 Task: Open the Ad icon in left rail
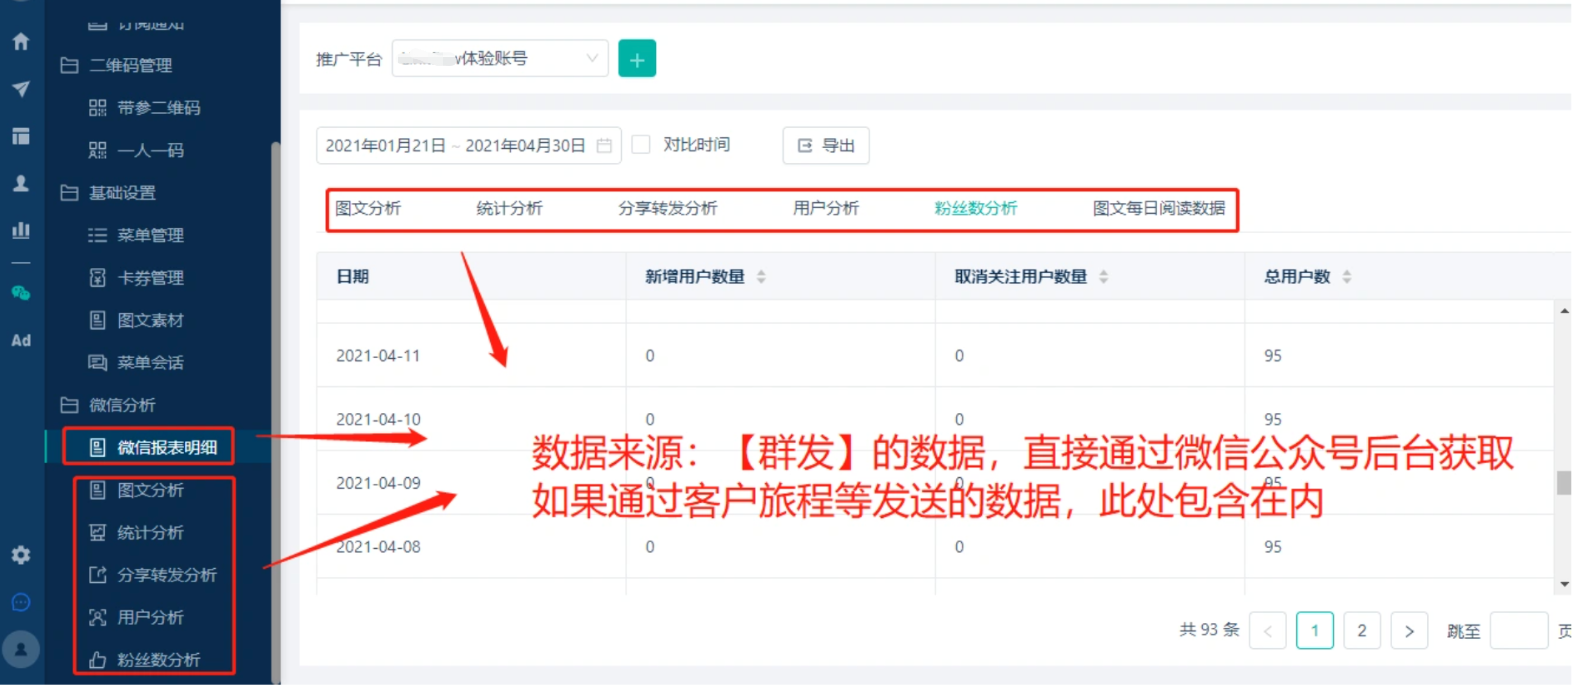point(21,340)
